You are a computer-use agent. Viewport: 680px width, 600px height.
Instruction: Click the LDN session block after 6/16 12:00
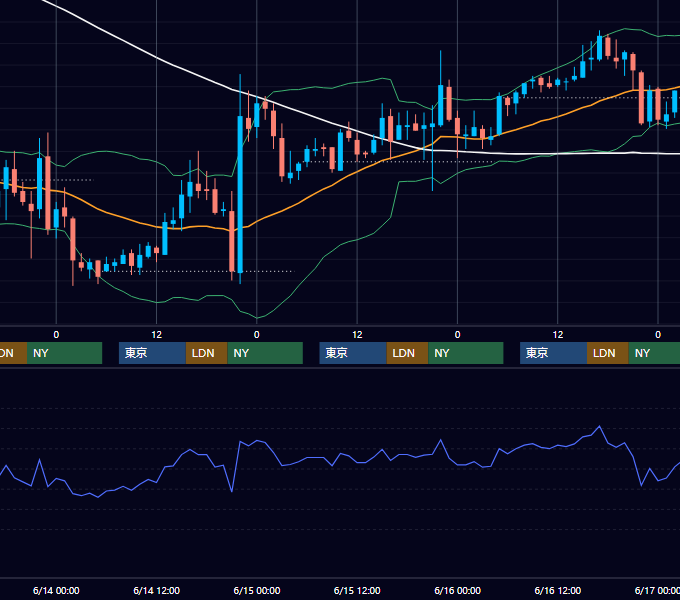point(608,353)
